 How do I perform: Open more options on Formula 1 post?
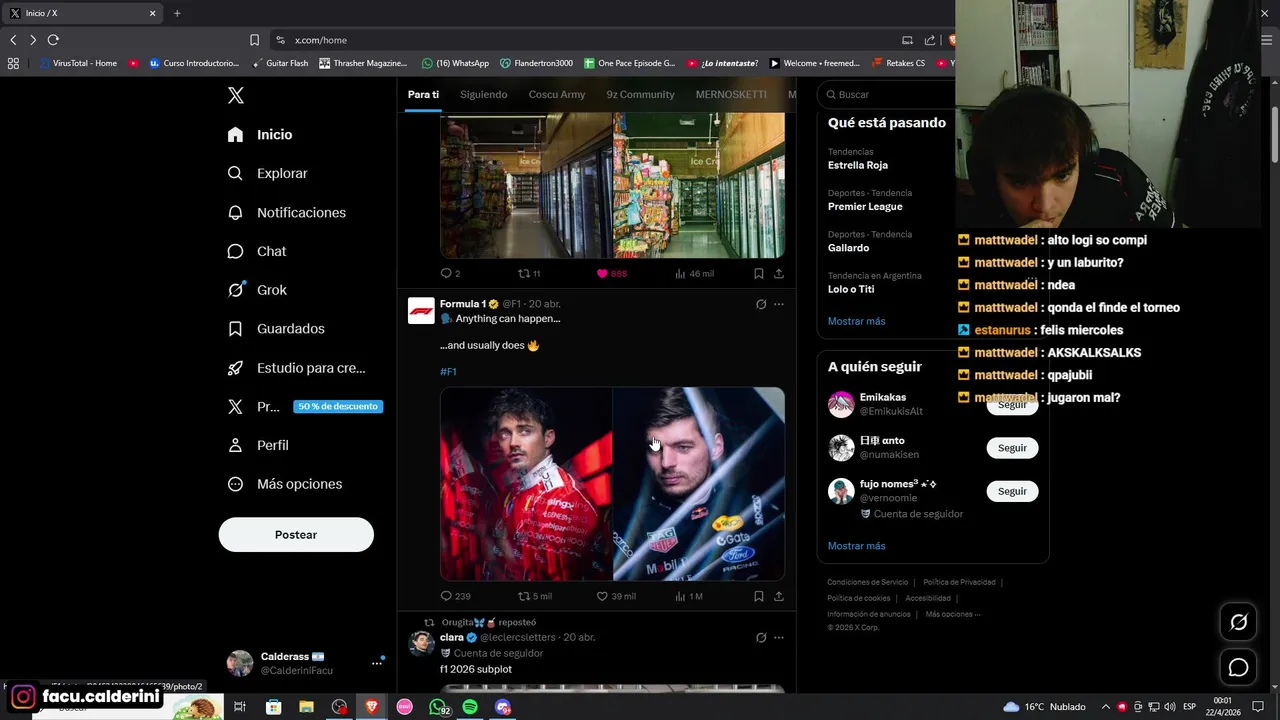click(x=779, y=304)
